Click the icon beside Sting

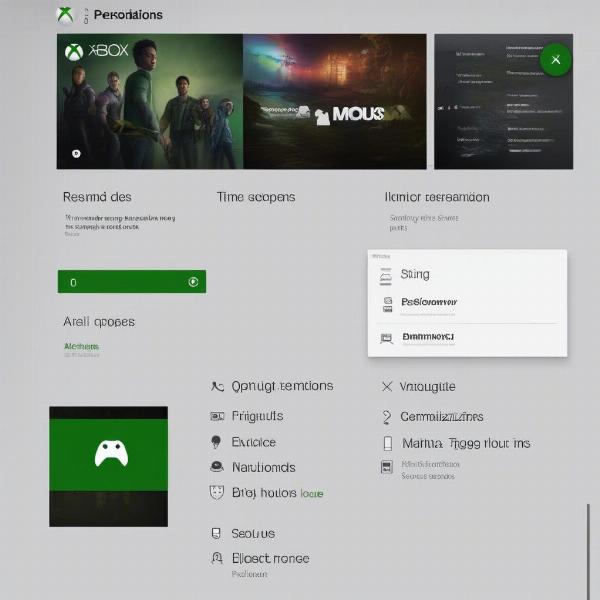[386, 276]
